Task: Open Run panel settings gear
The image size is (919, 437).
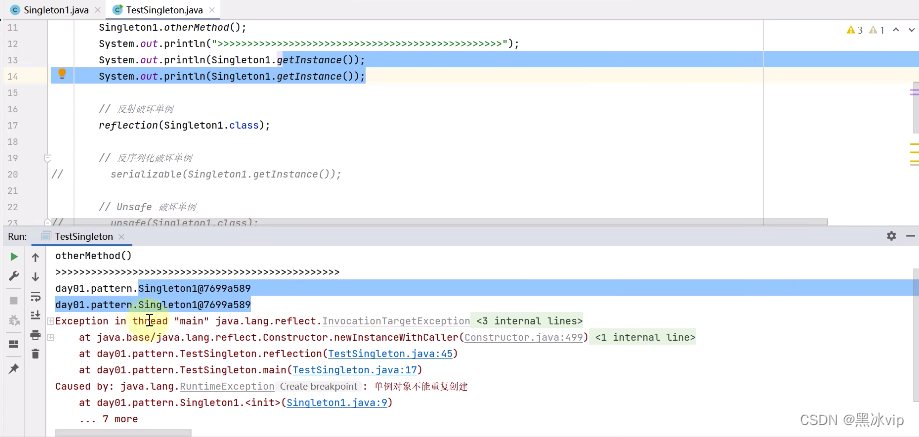Action: [891, 236]
